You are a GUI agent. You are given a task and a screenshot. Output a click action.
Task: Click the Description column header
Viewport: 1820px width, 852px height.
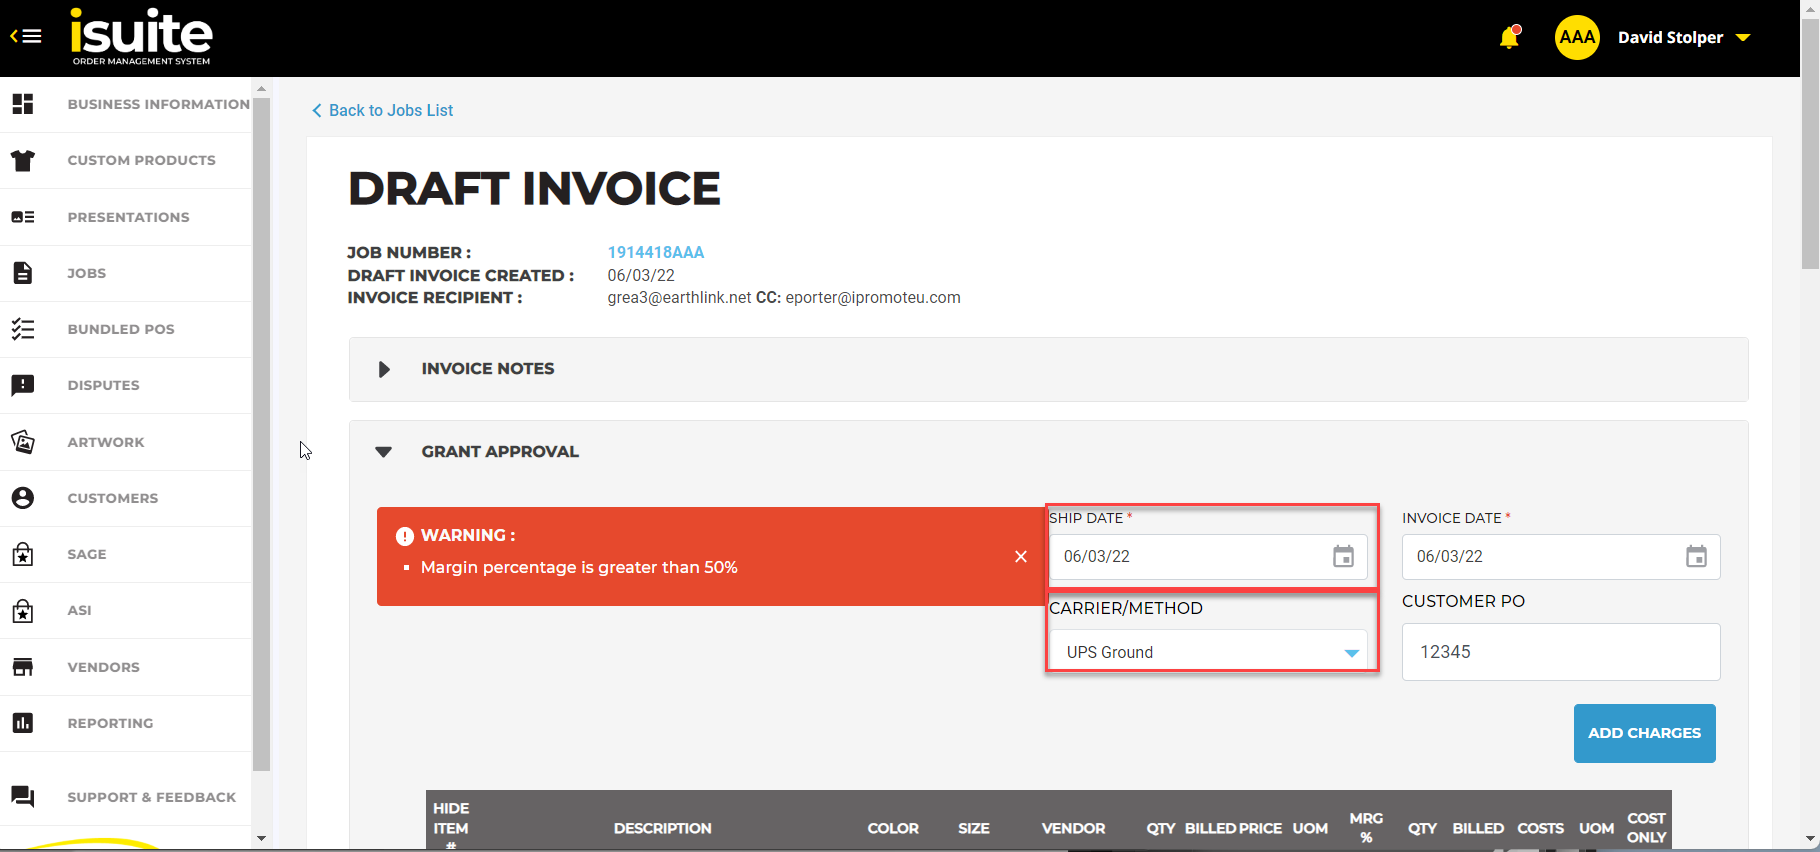click(x=662, y=828)
